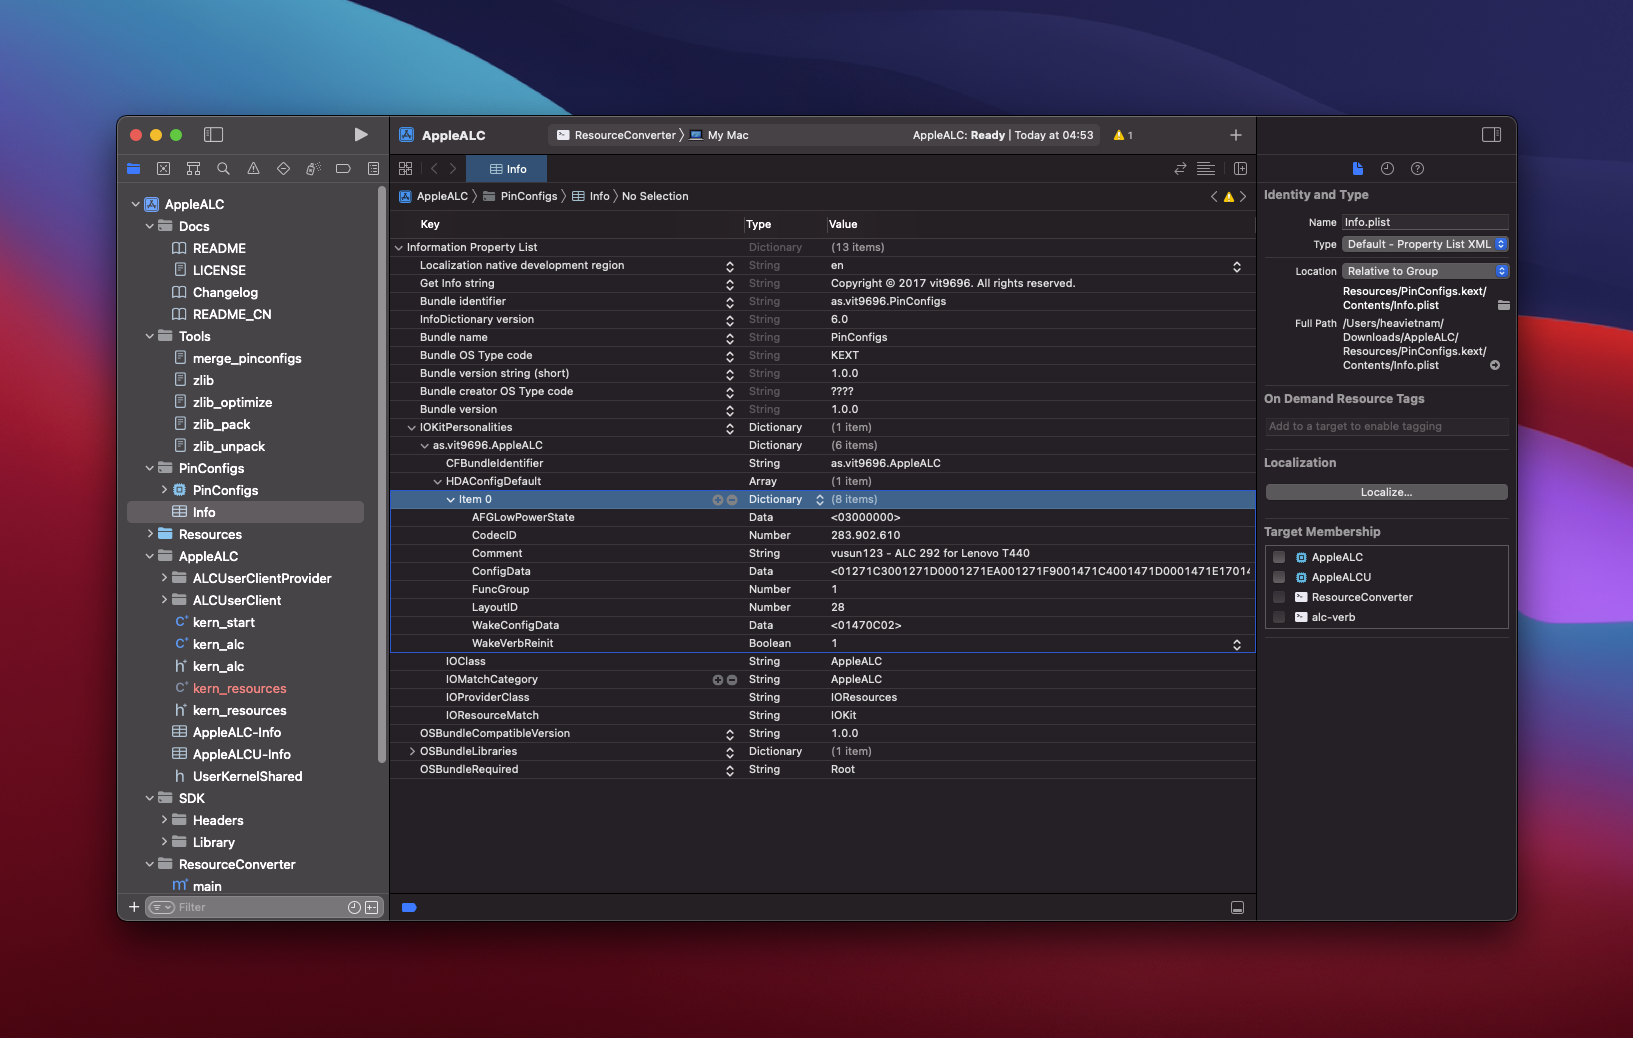Toggle the navigator sidebar panel

tap(213, 135)
